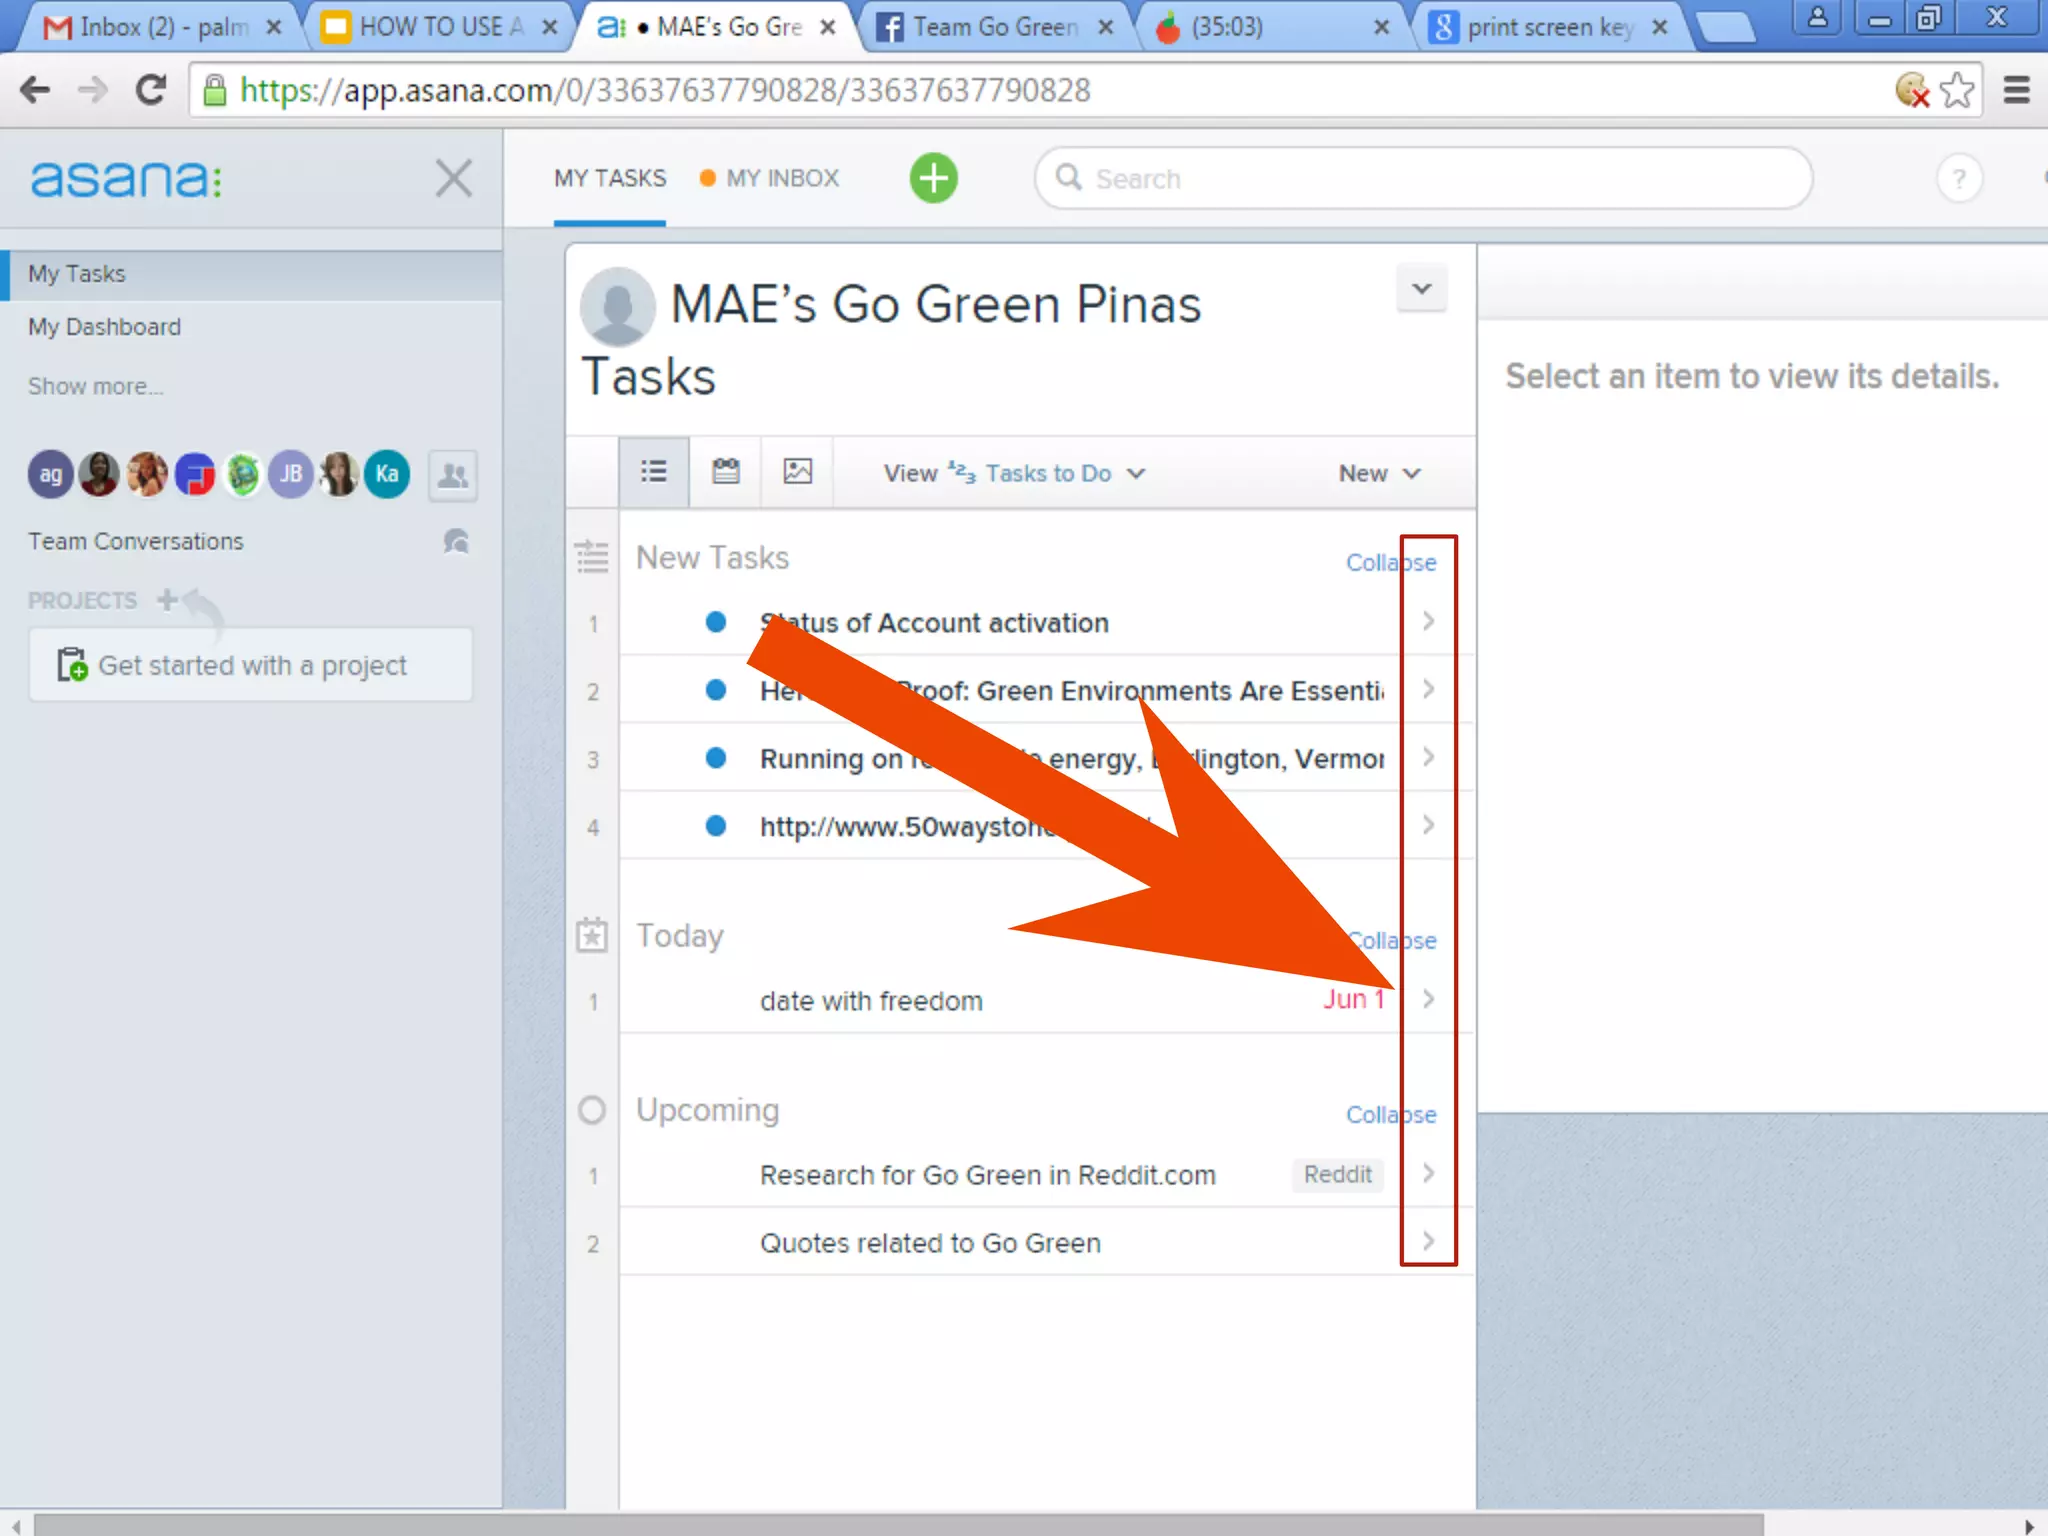2048x1536 pixels.
Task: Add a new project with plus icon
Action: click(167, 599)
